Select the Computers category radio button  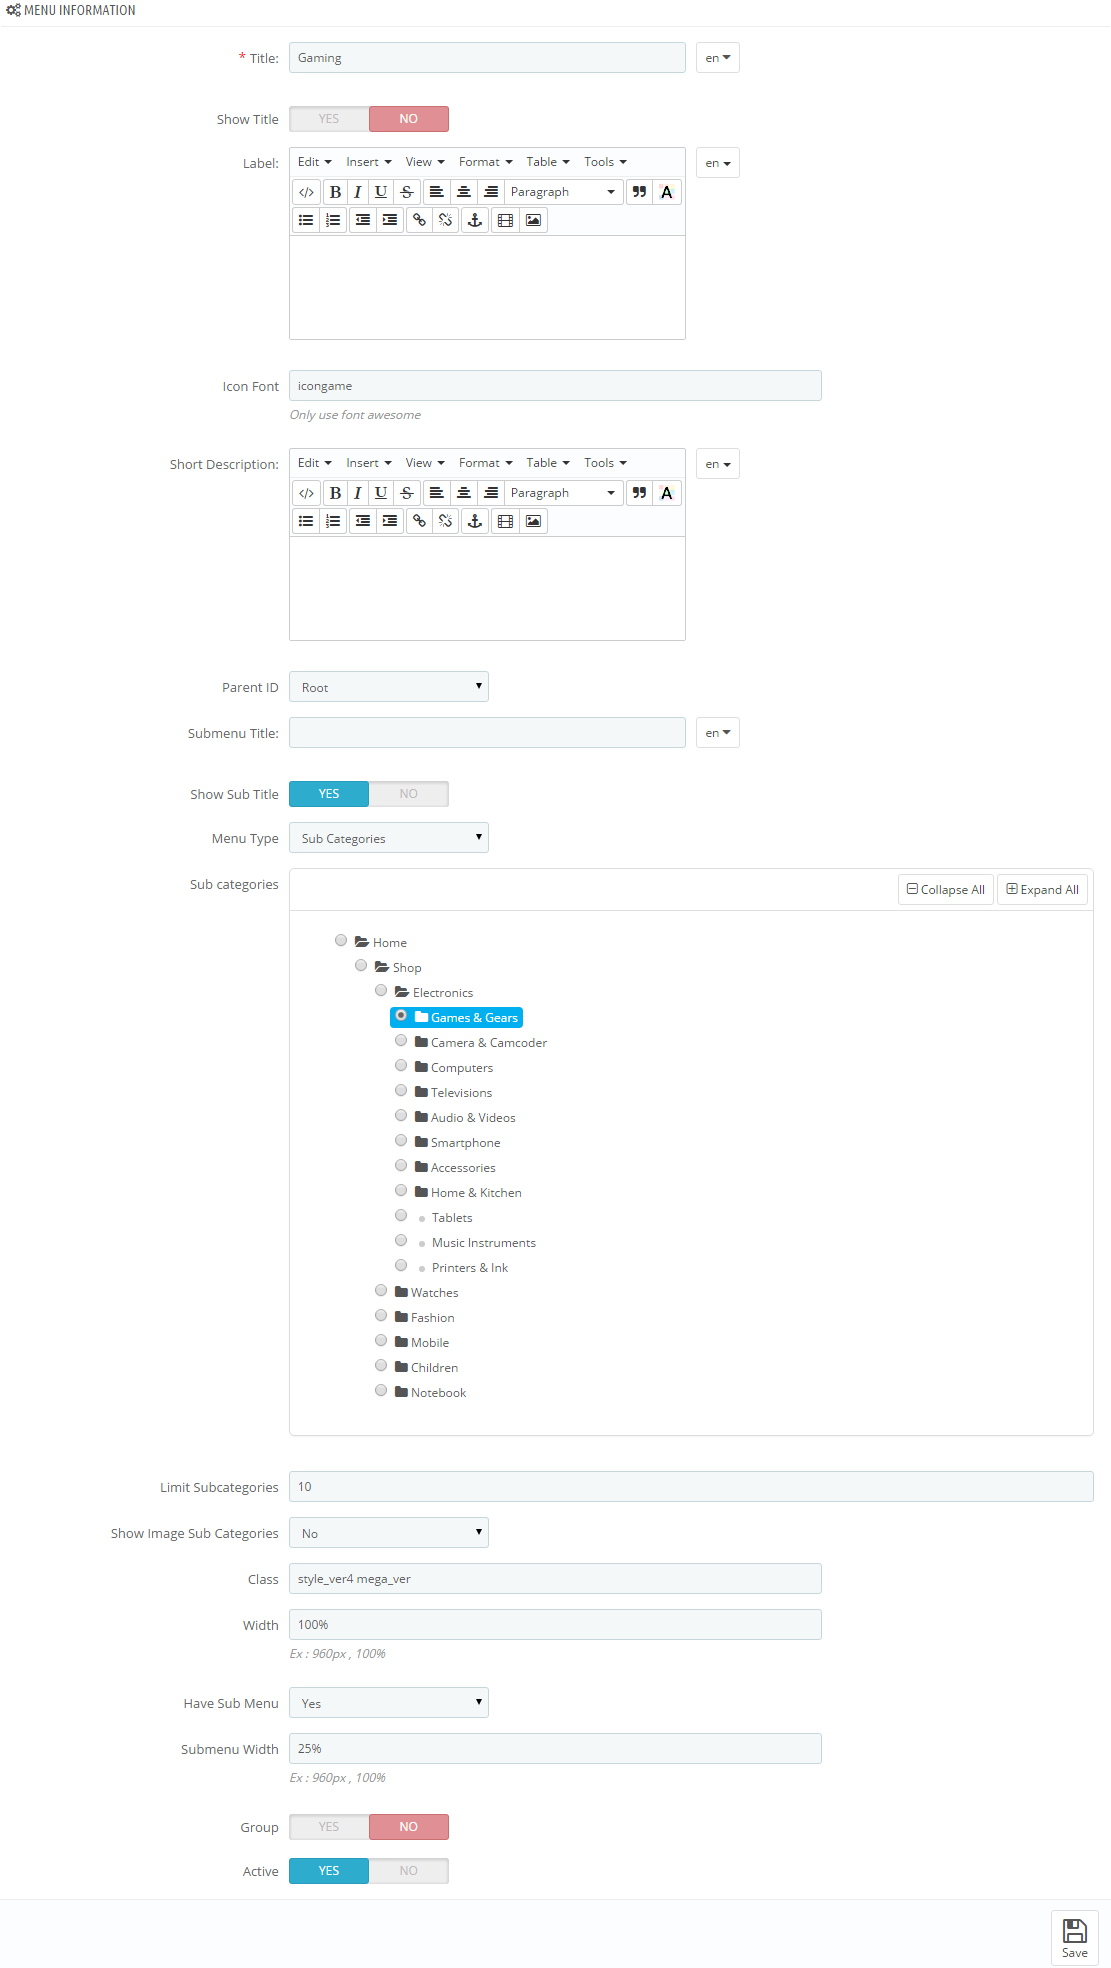401,1066
